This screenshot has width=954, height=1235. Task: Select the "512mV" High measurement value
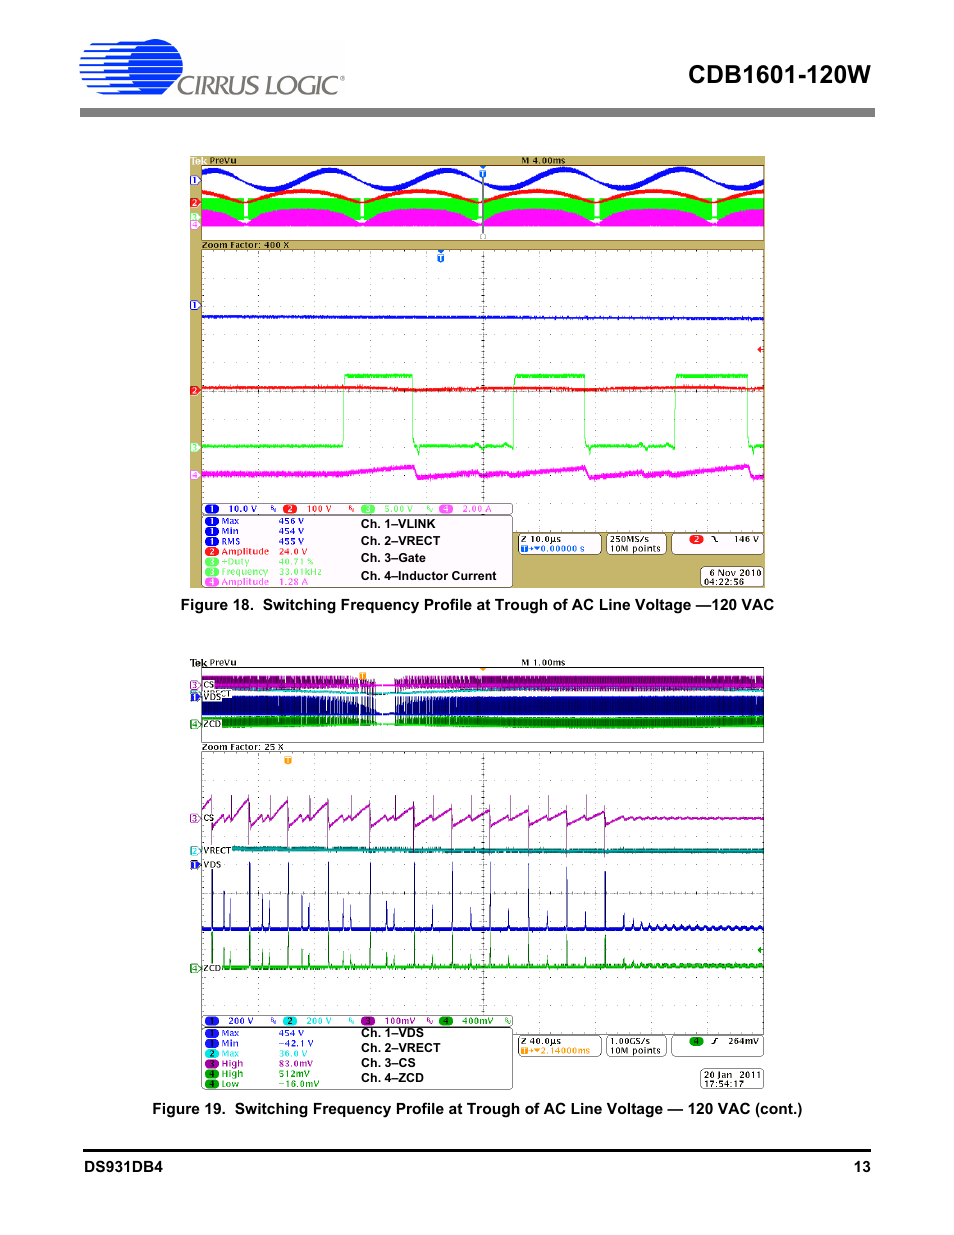(x=294, y=1074)
